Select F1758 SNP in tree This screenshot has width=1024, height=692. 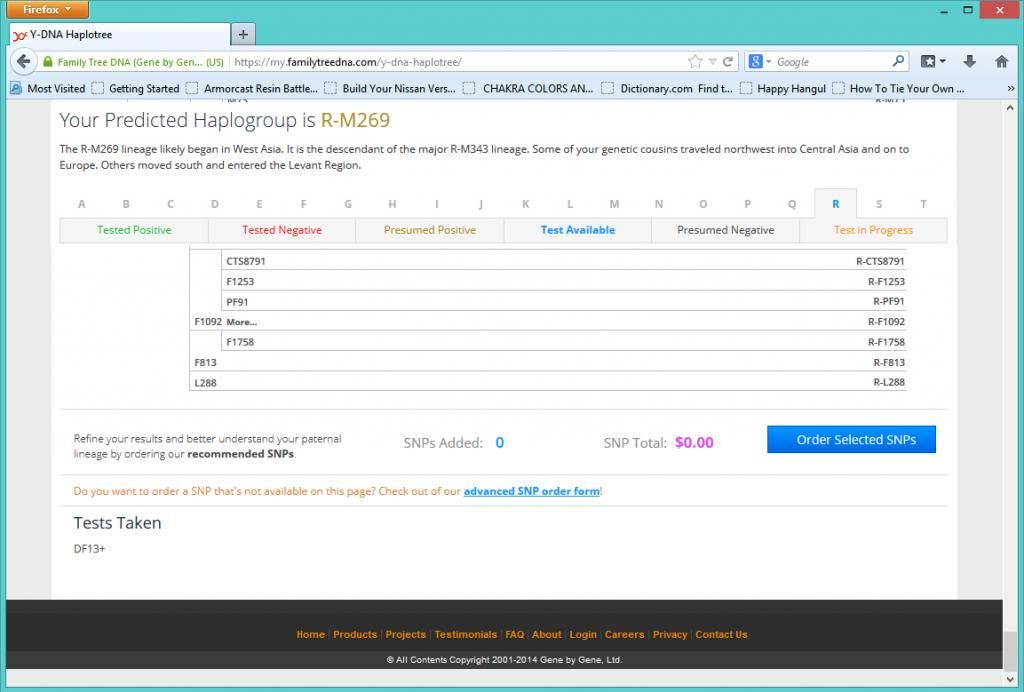pos(240,342)
